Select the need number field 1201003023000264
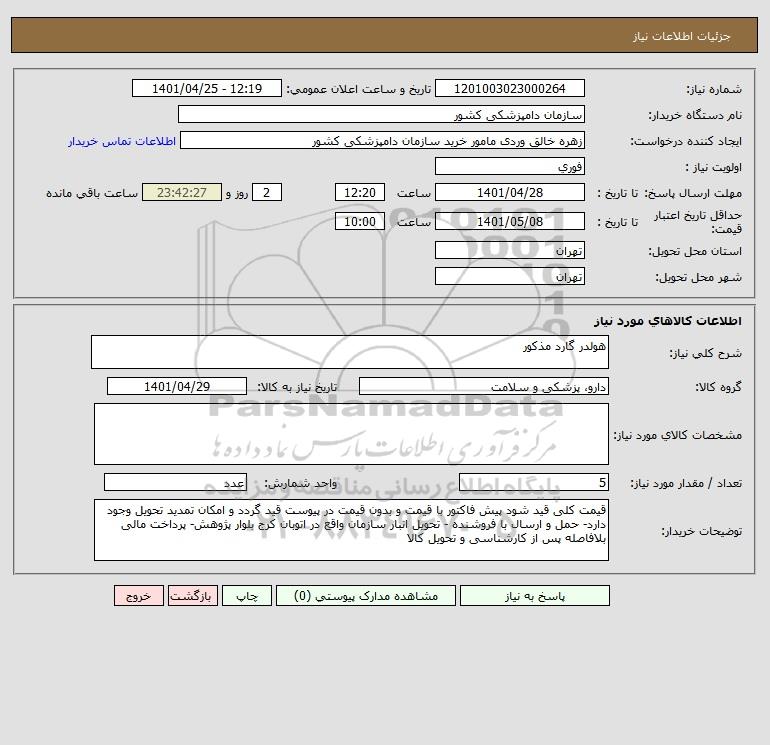 point(510,88)
